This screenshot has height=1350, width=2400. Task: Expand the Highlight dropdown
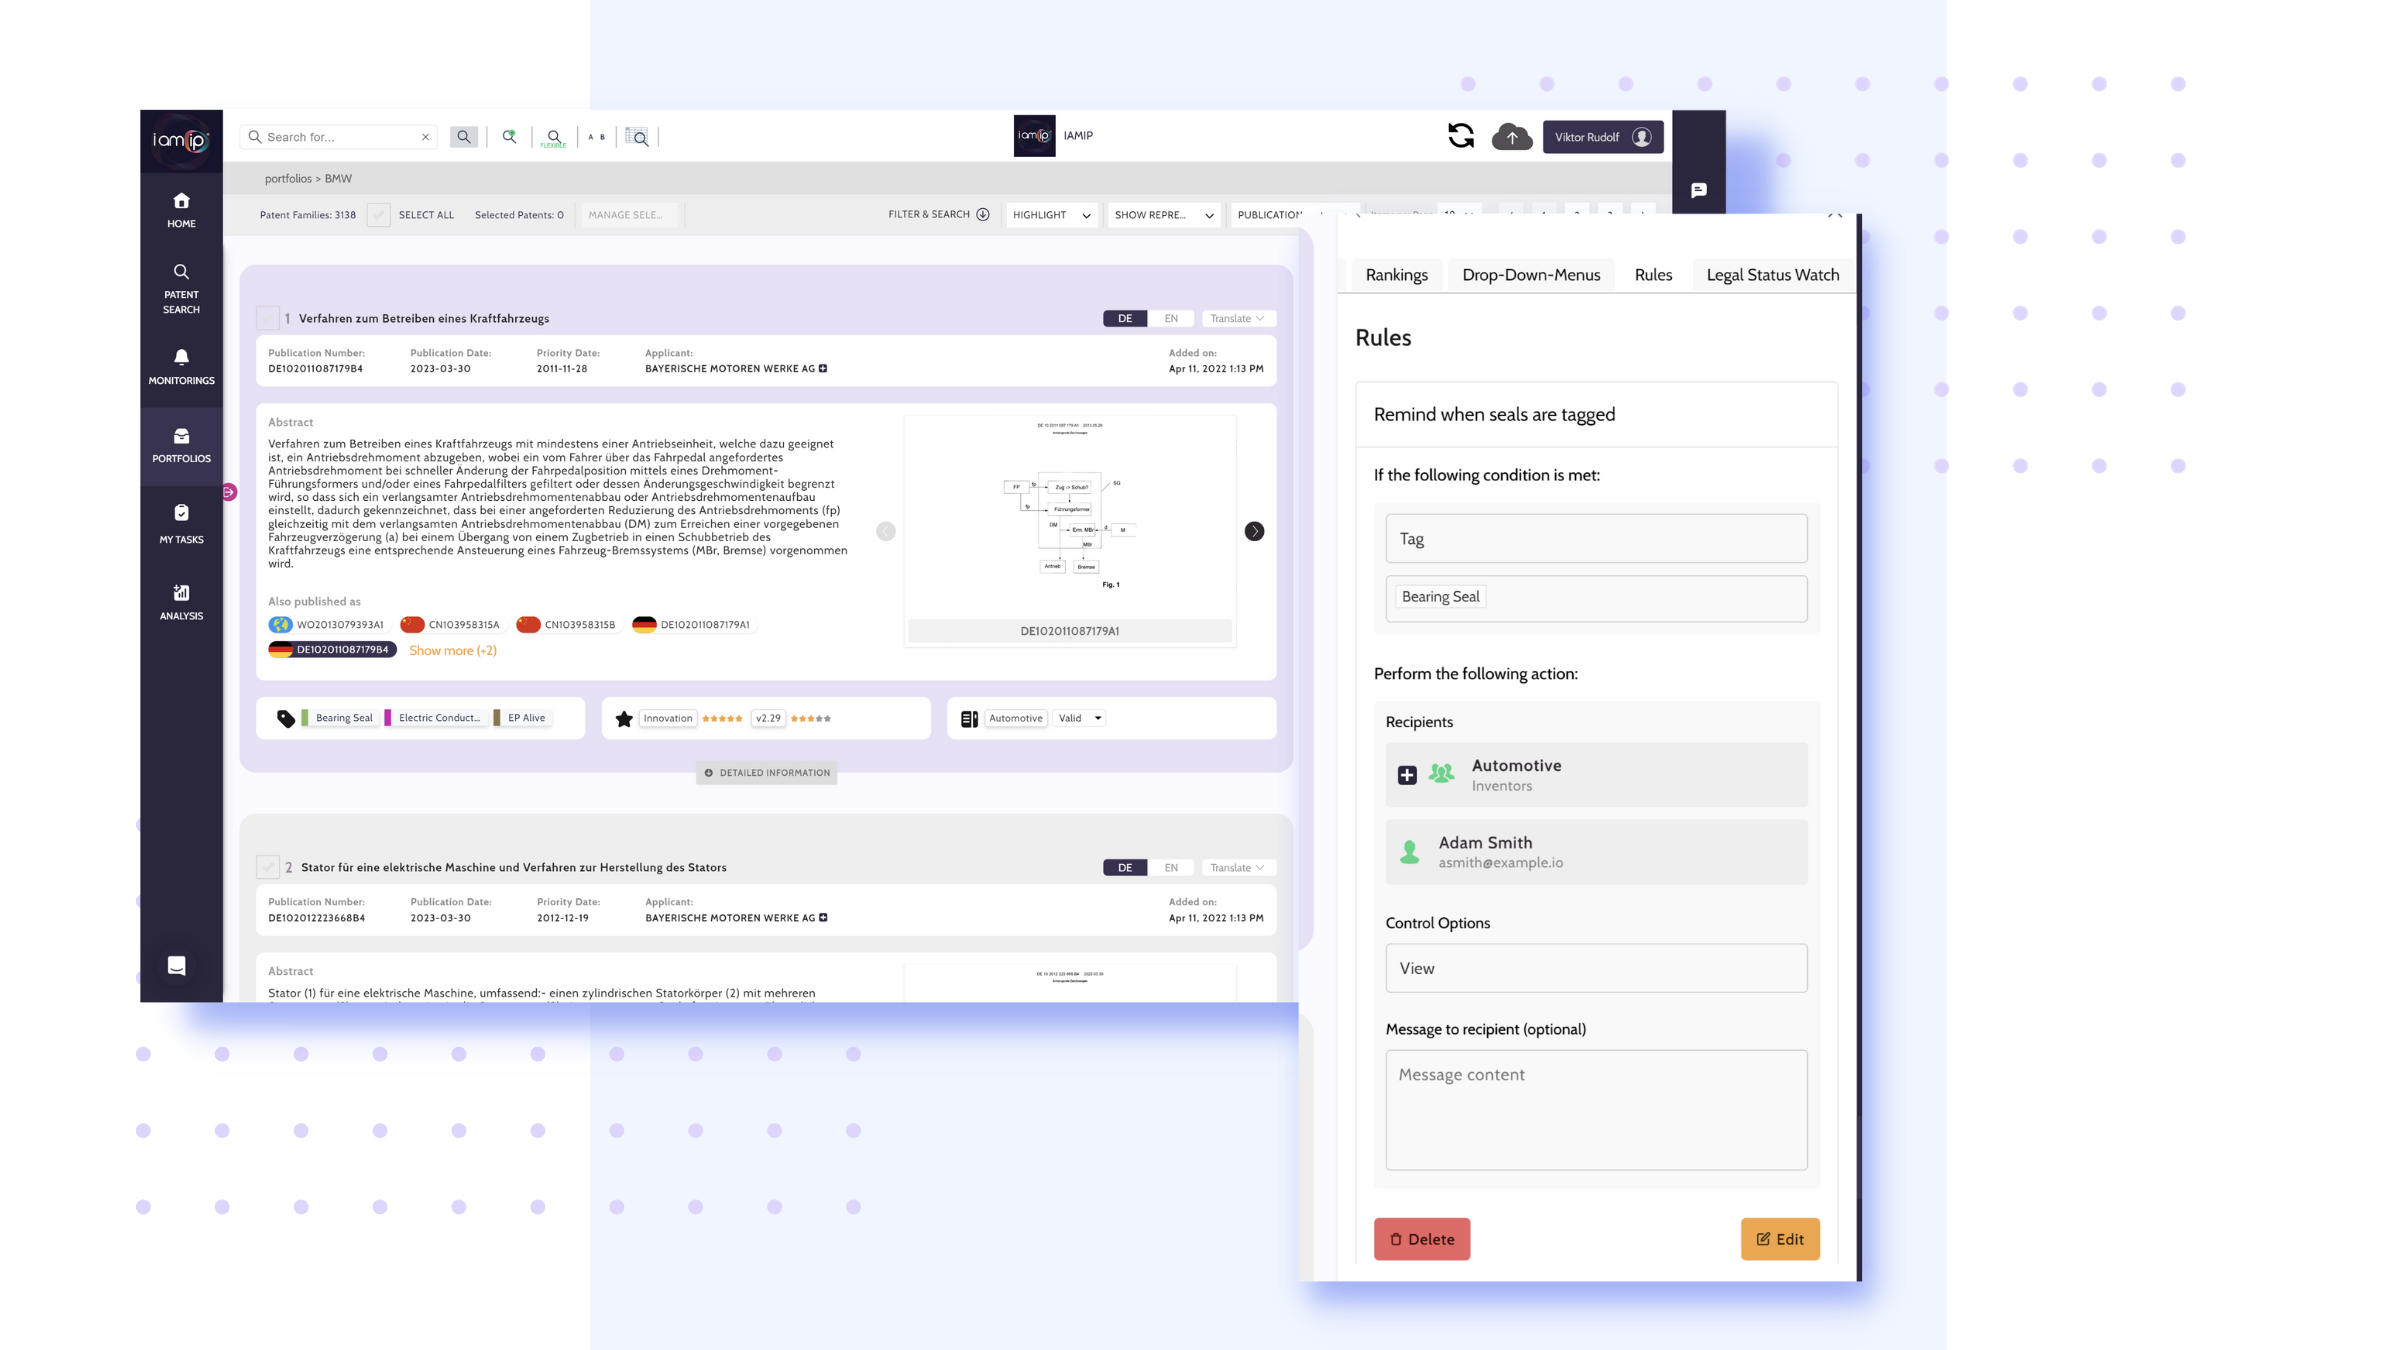coord(1051,215)
